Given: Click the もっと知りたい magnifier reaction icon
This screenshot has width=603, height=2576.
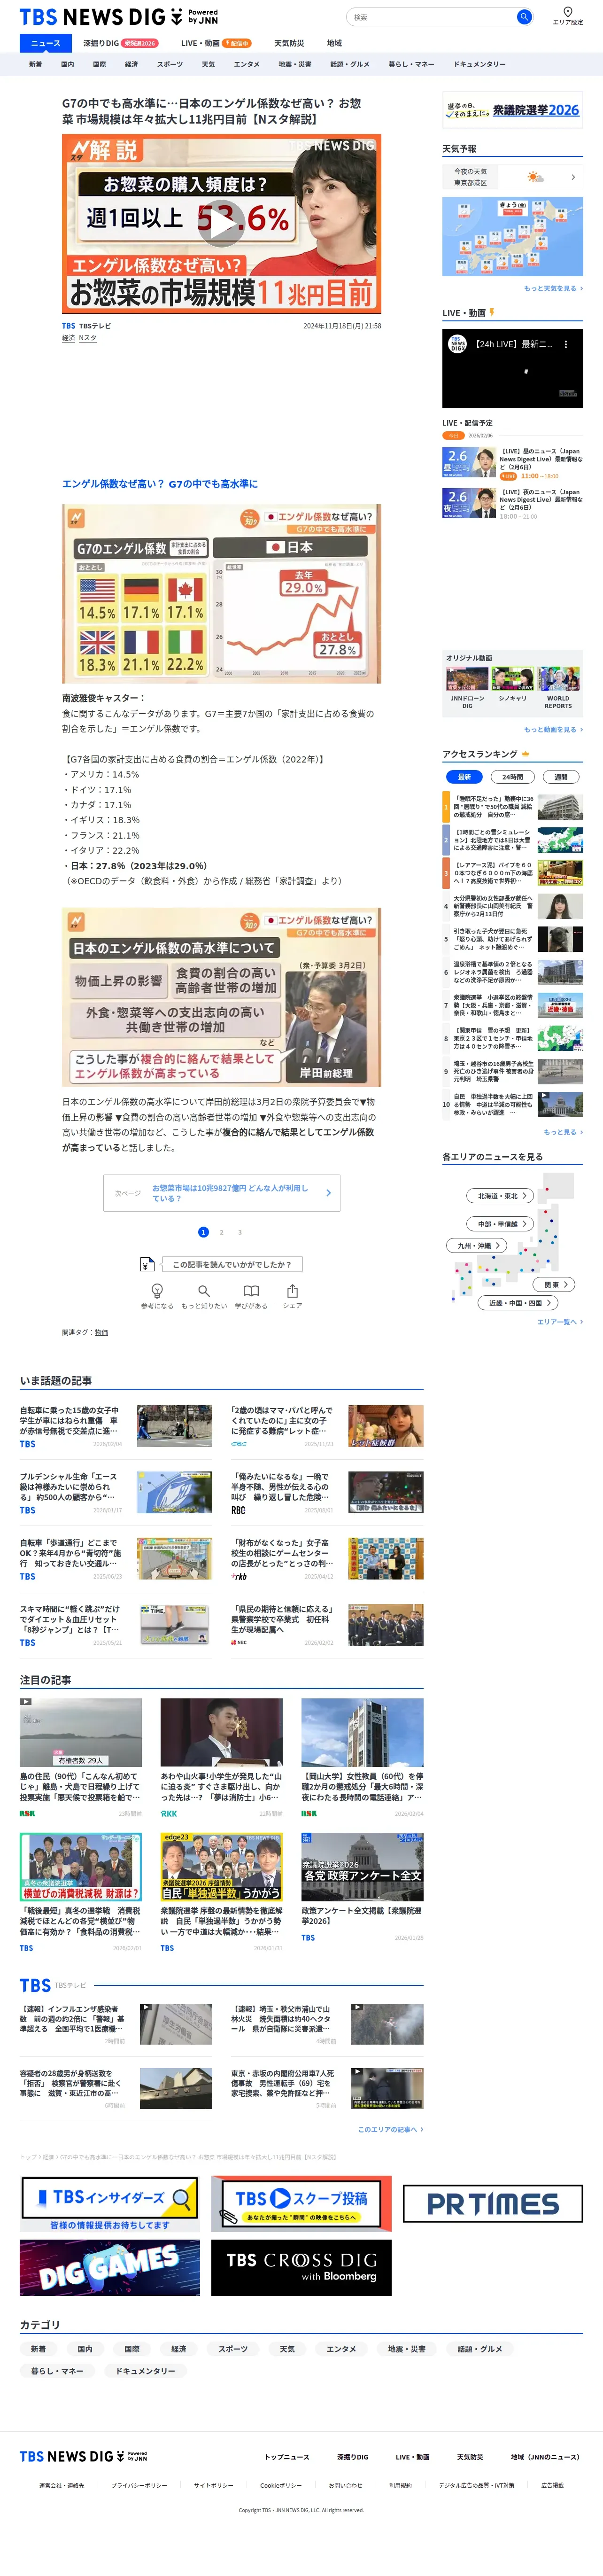Looking at the screenshot, I should [x=204, y=1291].
